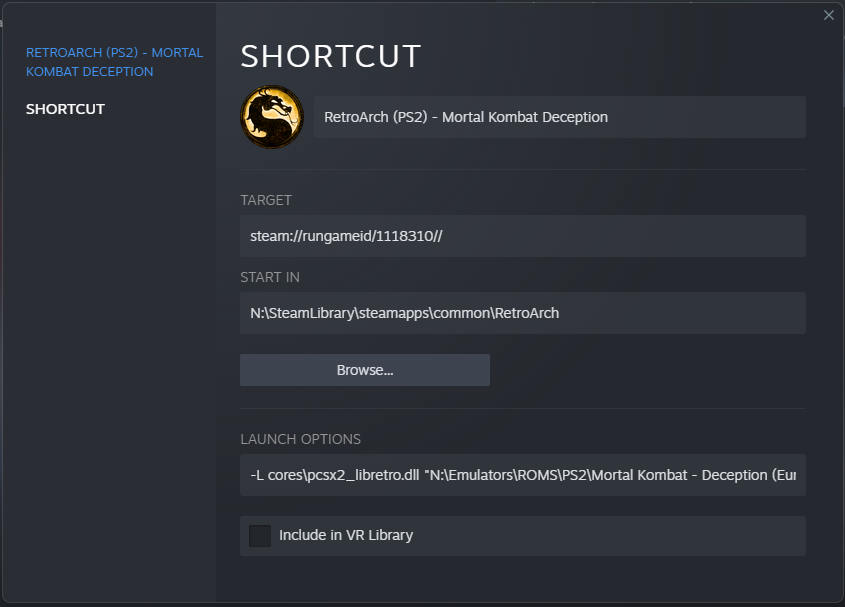Click the SHORTCUT heading label
845x607 pixels.
pos(331,57)
